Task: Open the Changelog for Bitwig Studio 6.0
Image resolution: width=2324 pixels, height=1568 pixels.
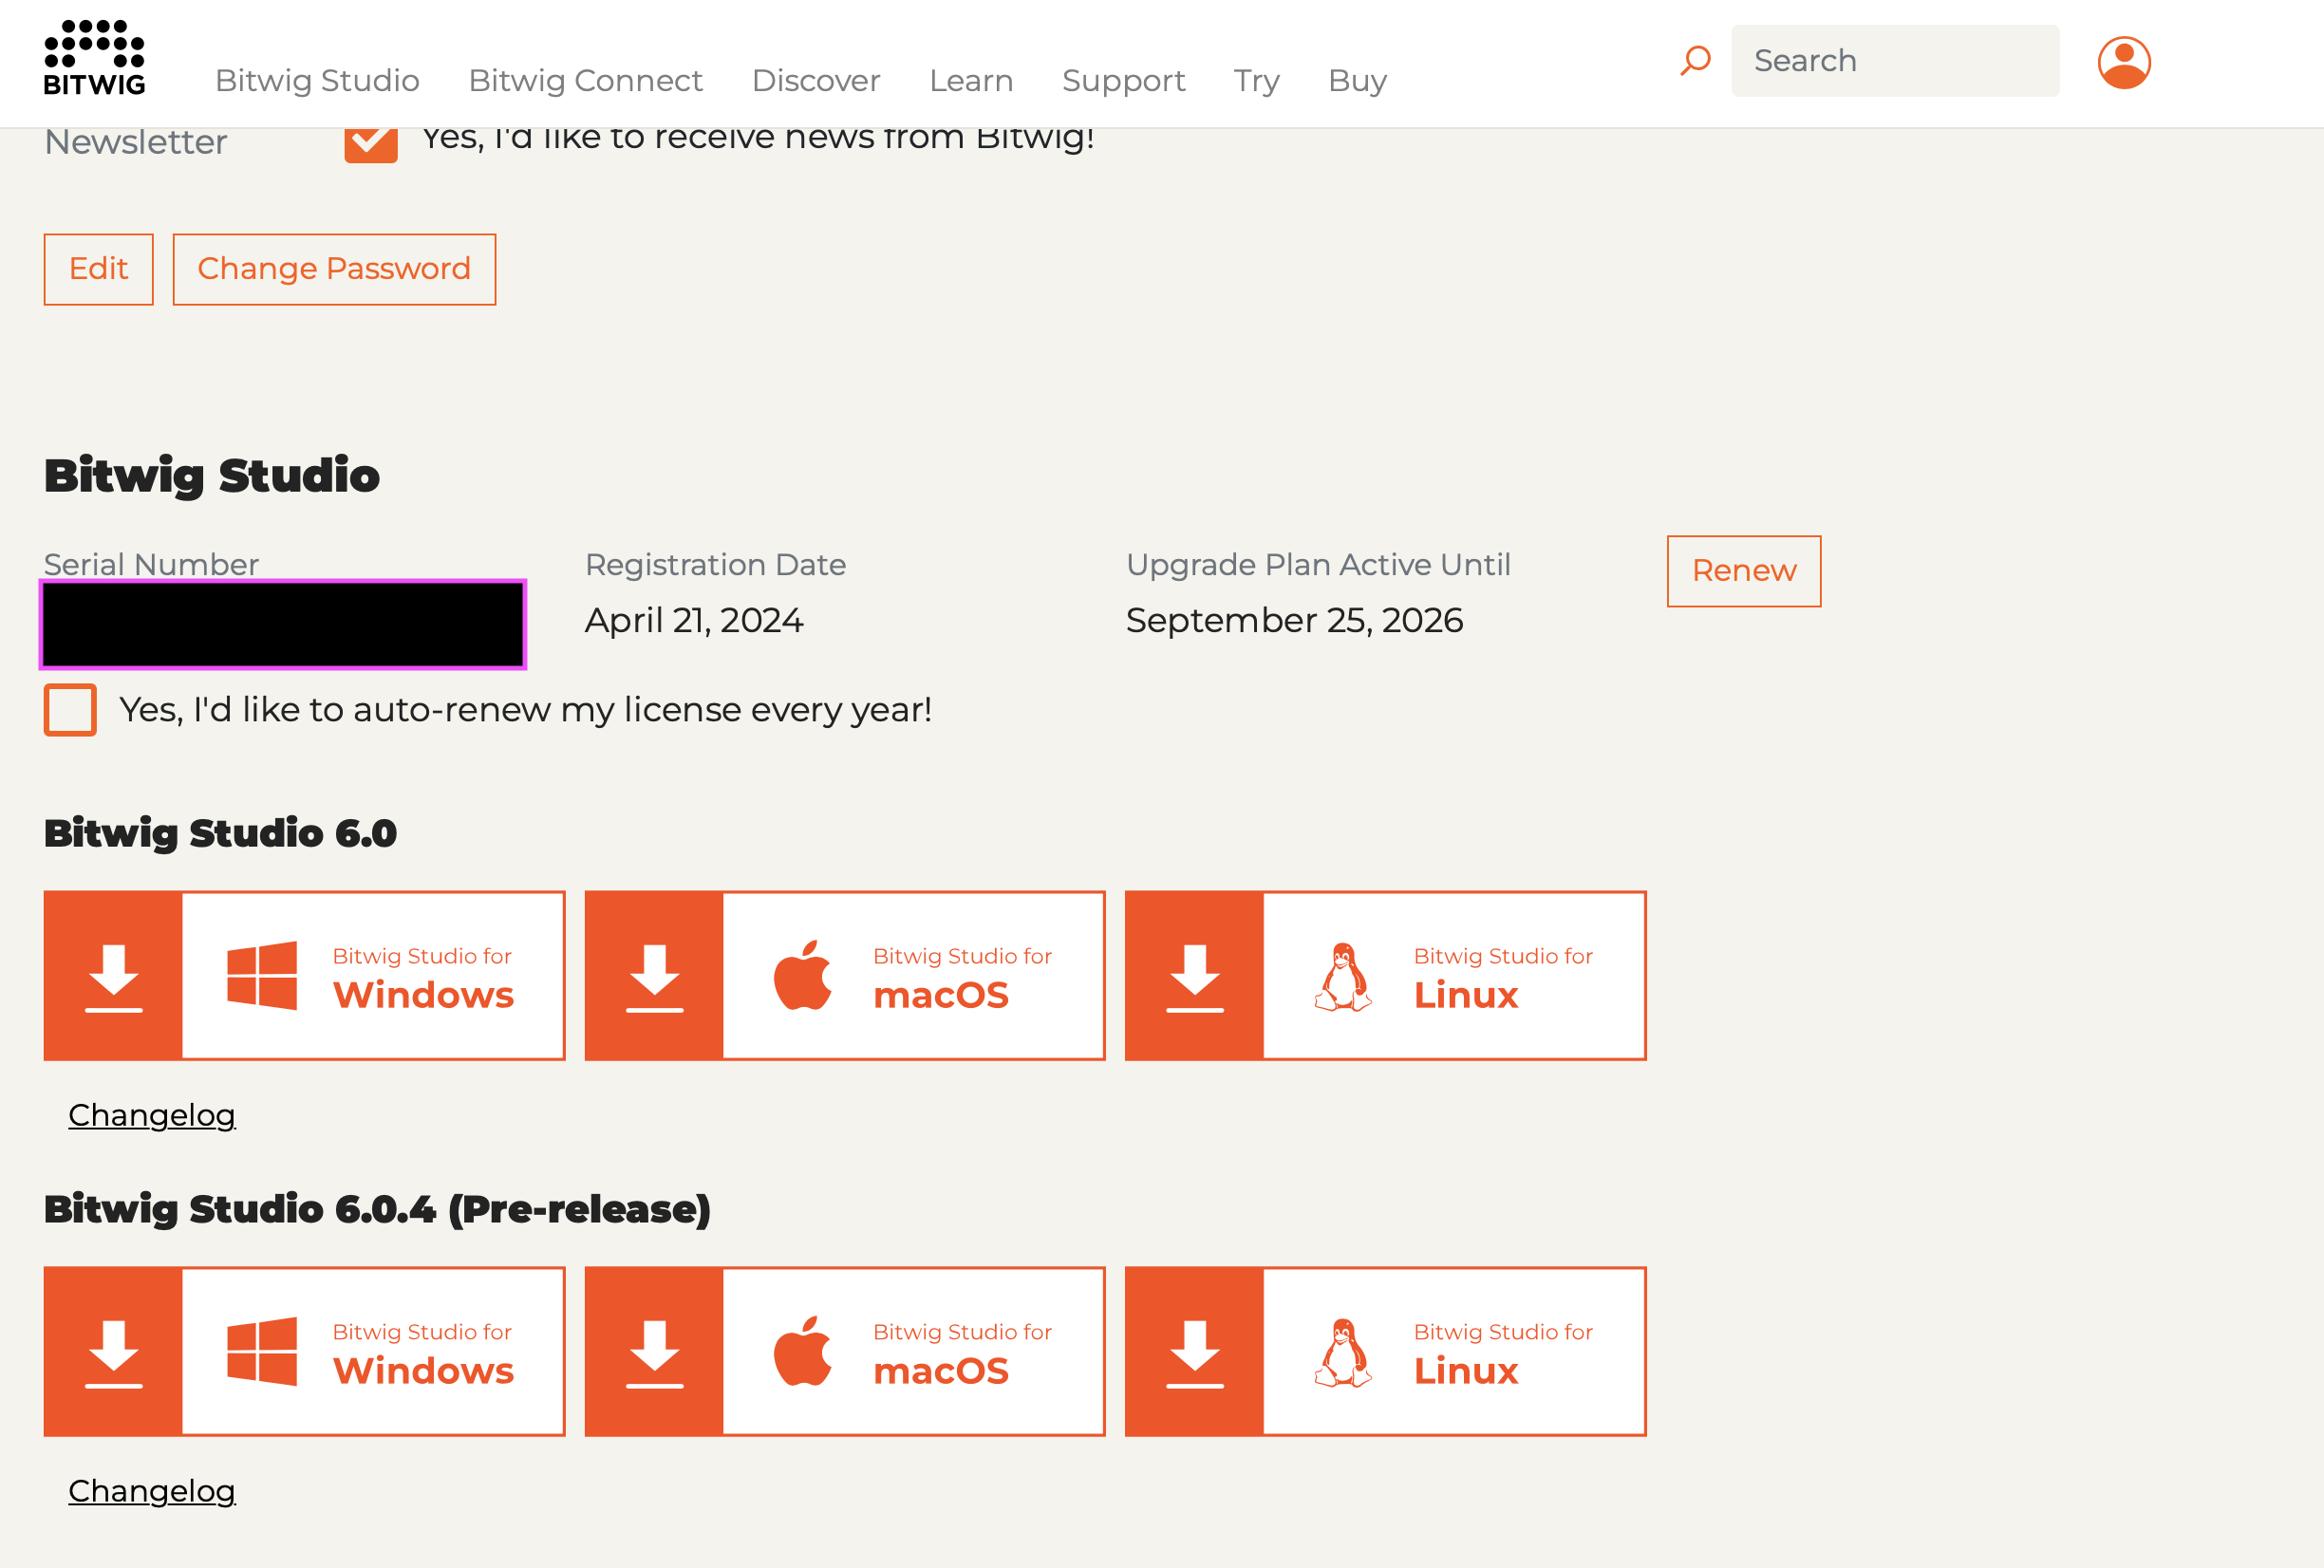Action: coord(151,1114)
